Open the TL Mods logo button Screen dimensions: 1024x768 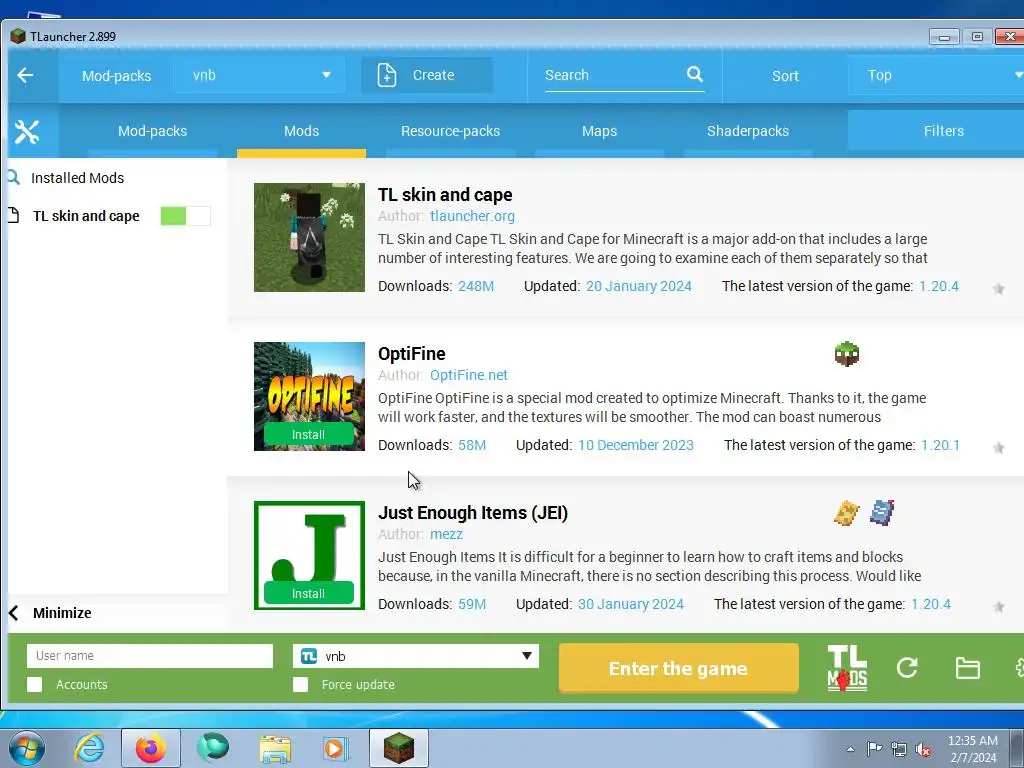[847, 668]
